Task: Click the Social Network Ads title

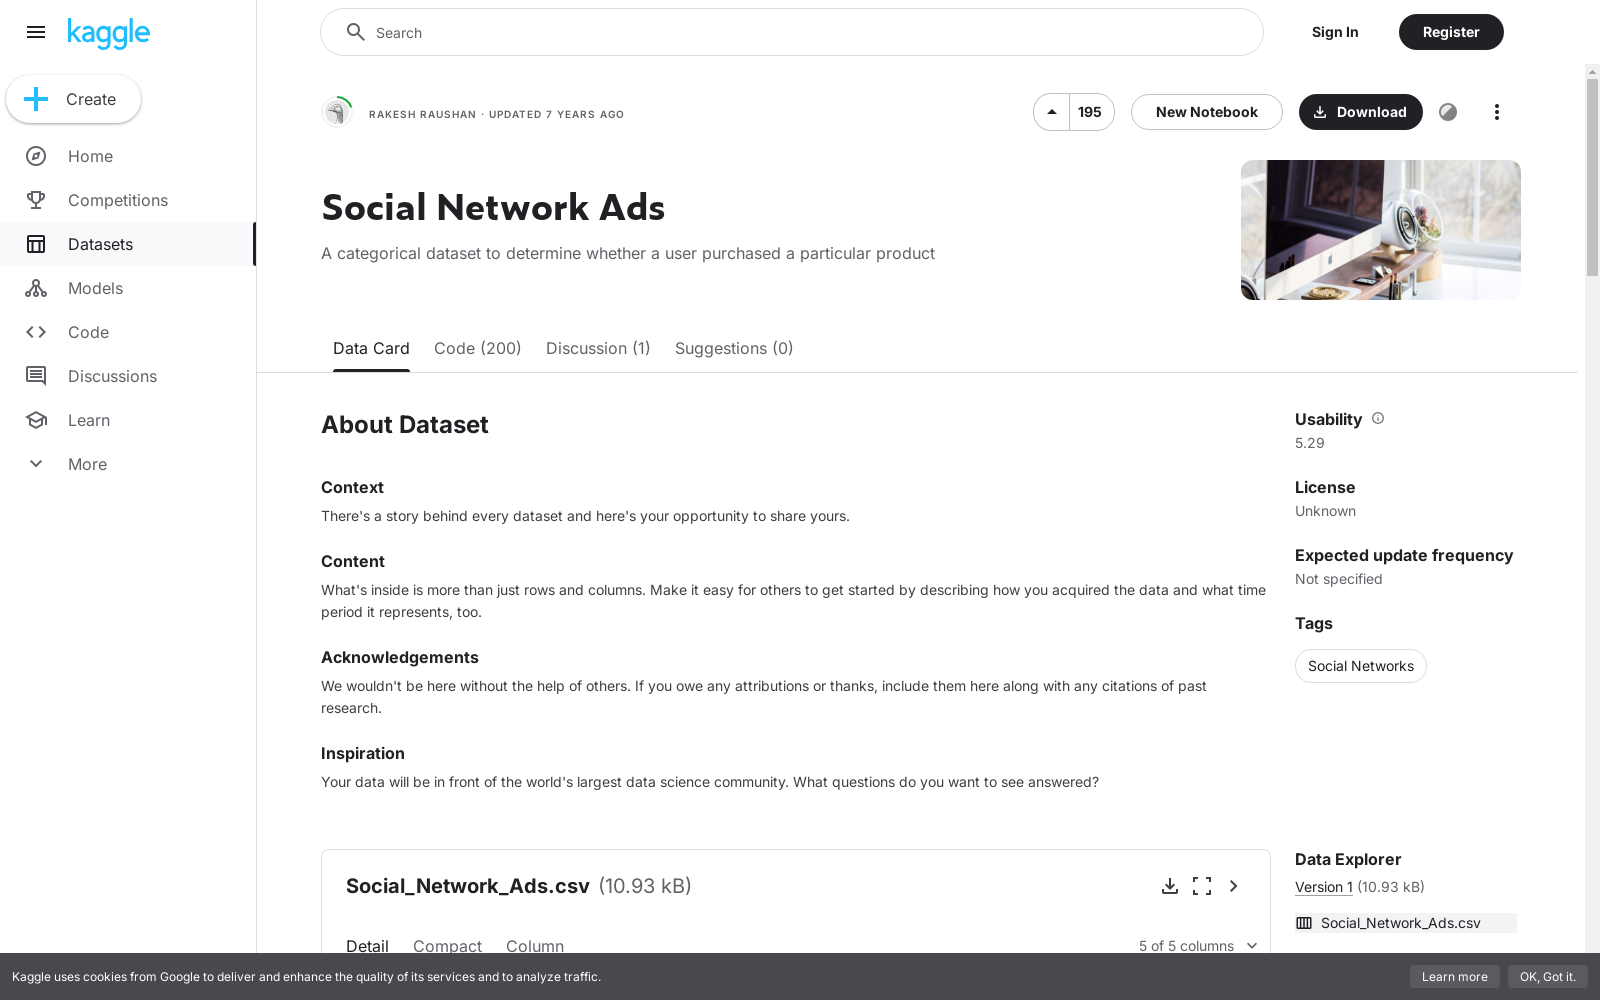Action: tap(493, 208)
